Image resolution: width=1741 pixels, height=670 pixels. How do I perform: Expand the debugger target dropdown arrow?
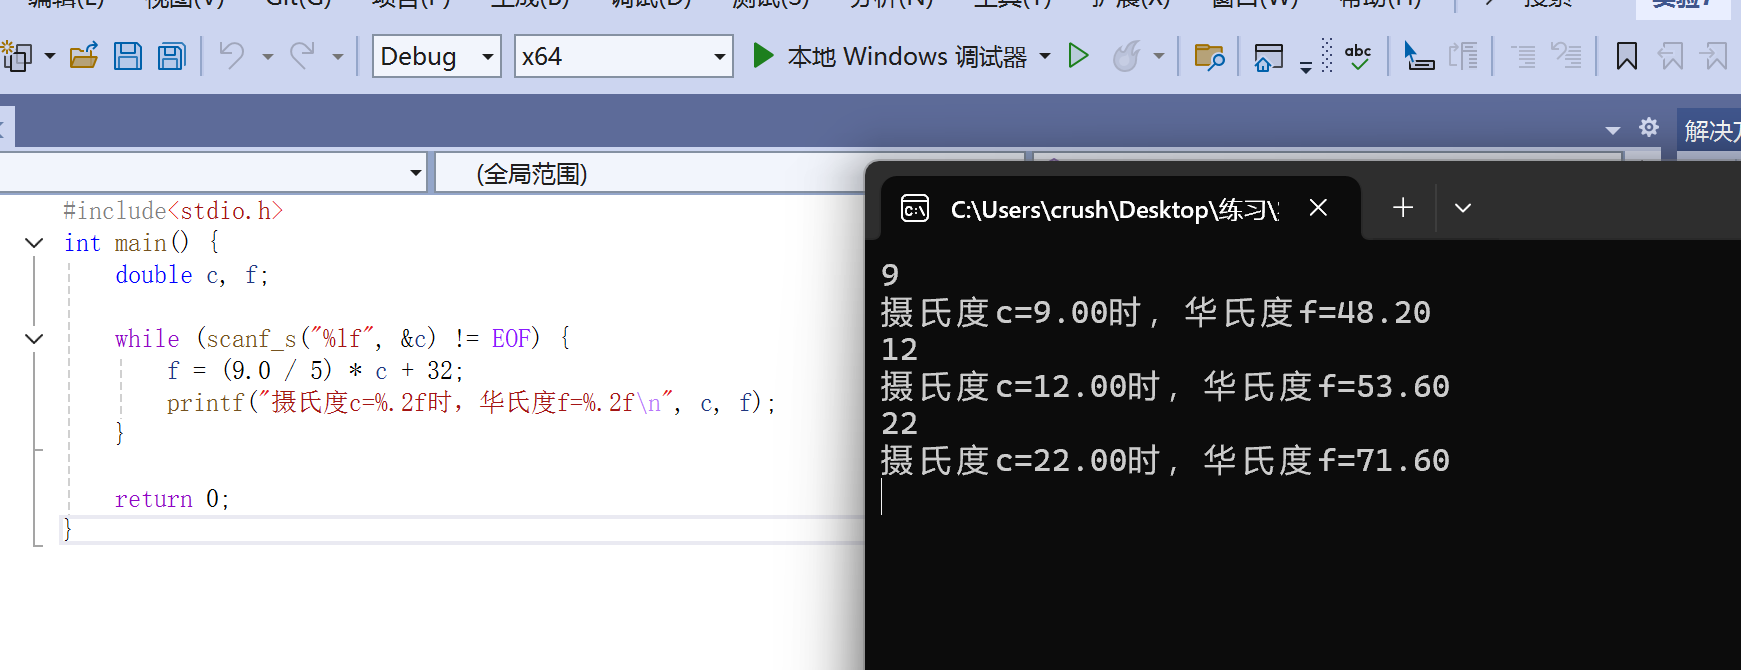[x=1045, y=56]
